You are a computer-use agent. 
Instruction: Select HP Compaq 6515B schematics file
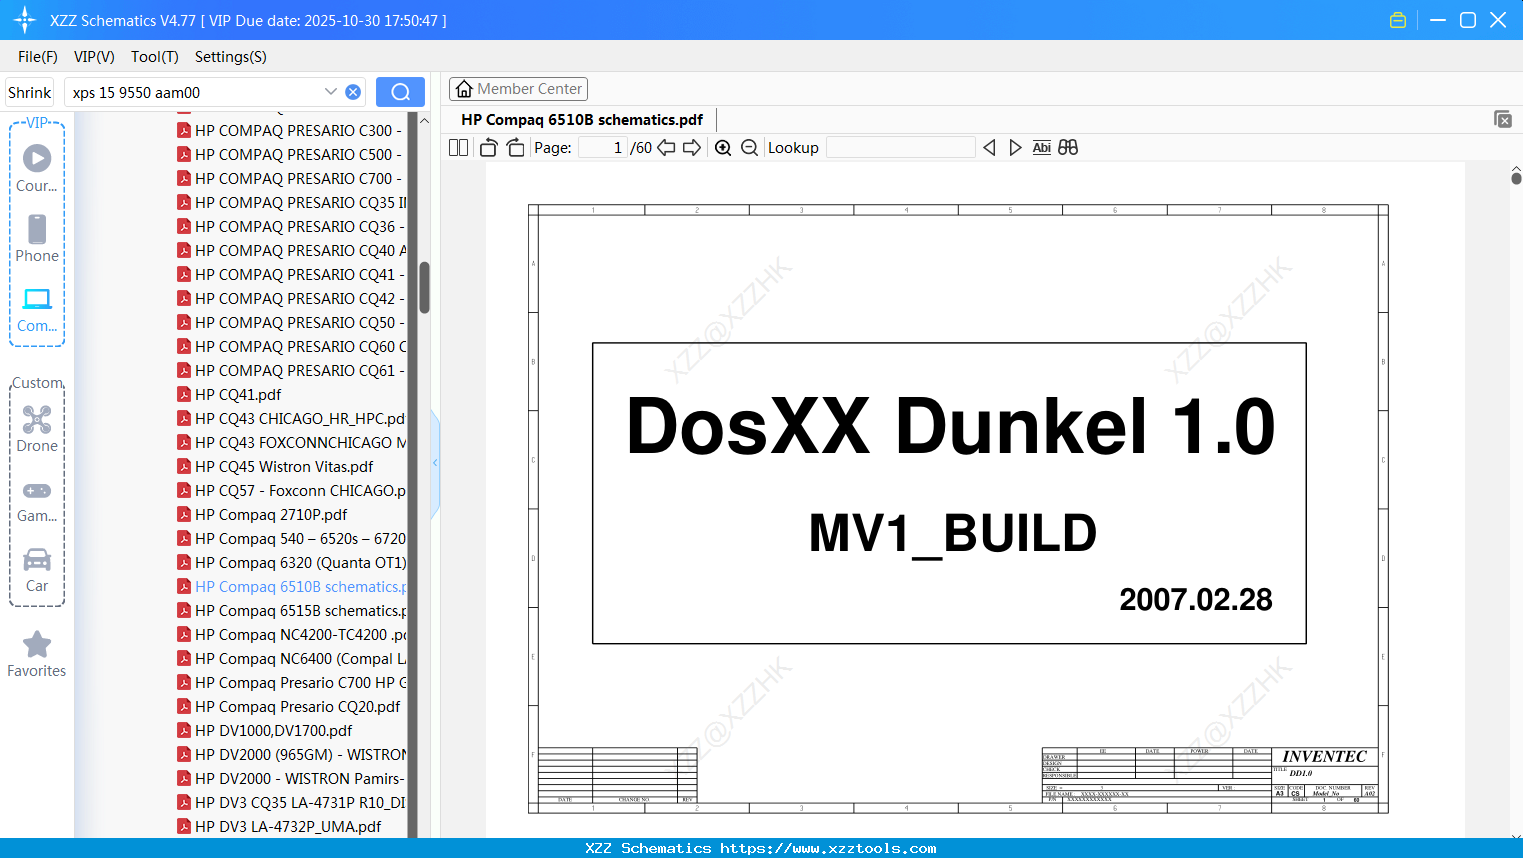click(290, 610)
